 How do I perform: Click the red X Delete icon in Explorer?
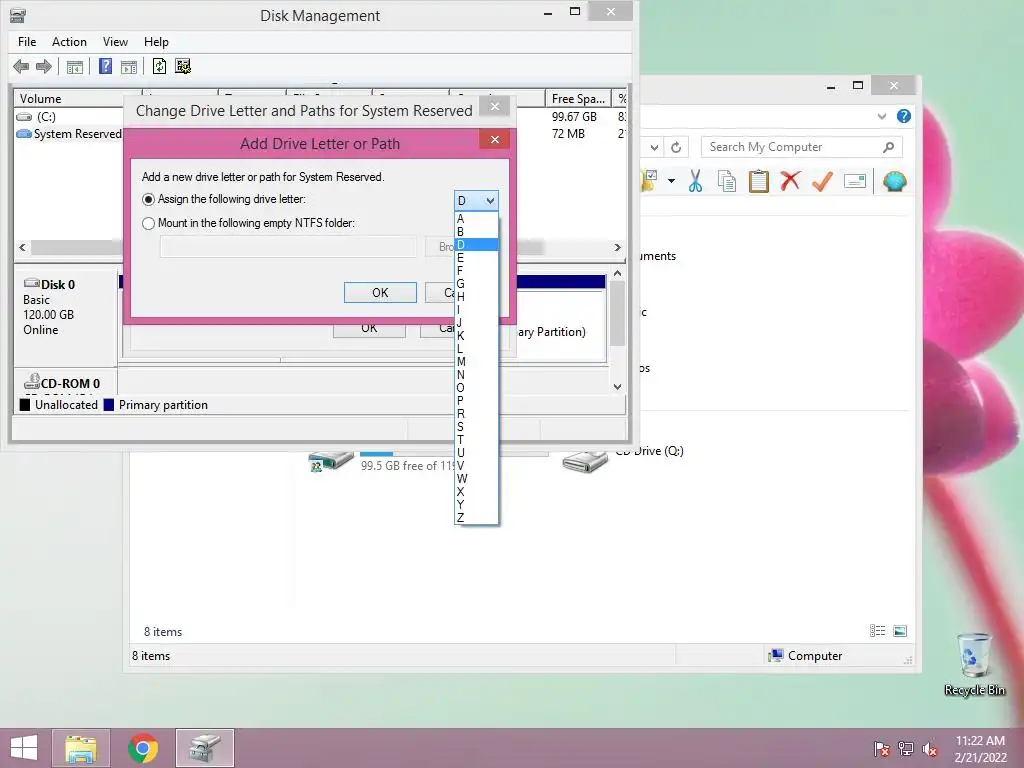click(790, 181)
